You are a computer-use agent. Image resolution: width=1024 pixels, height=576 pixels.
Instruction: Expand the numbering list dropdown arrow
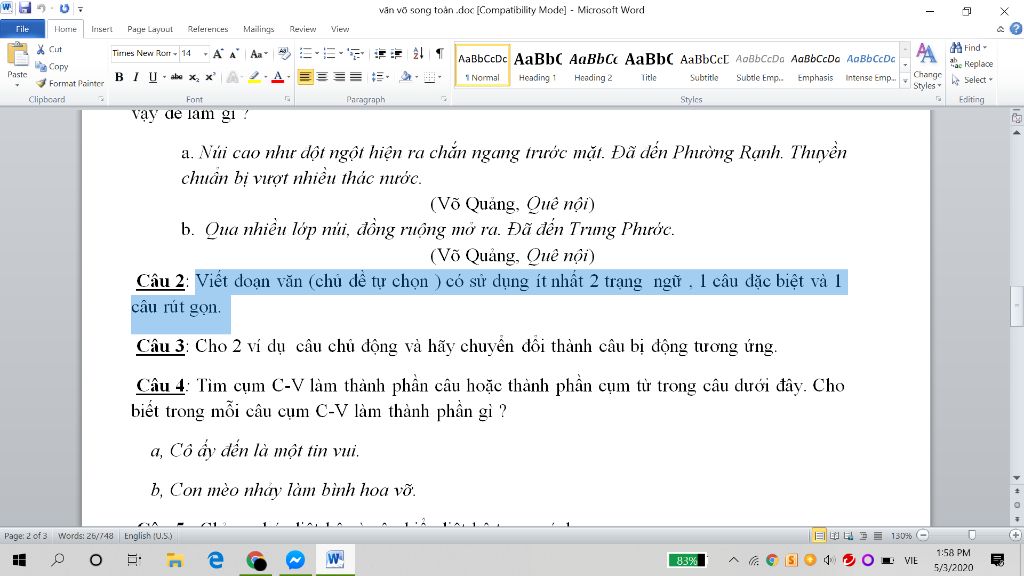(x=340, y=54)
